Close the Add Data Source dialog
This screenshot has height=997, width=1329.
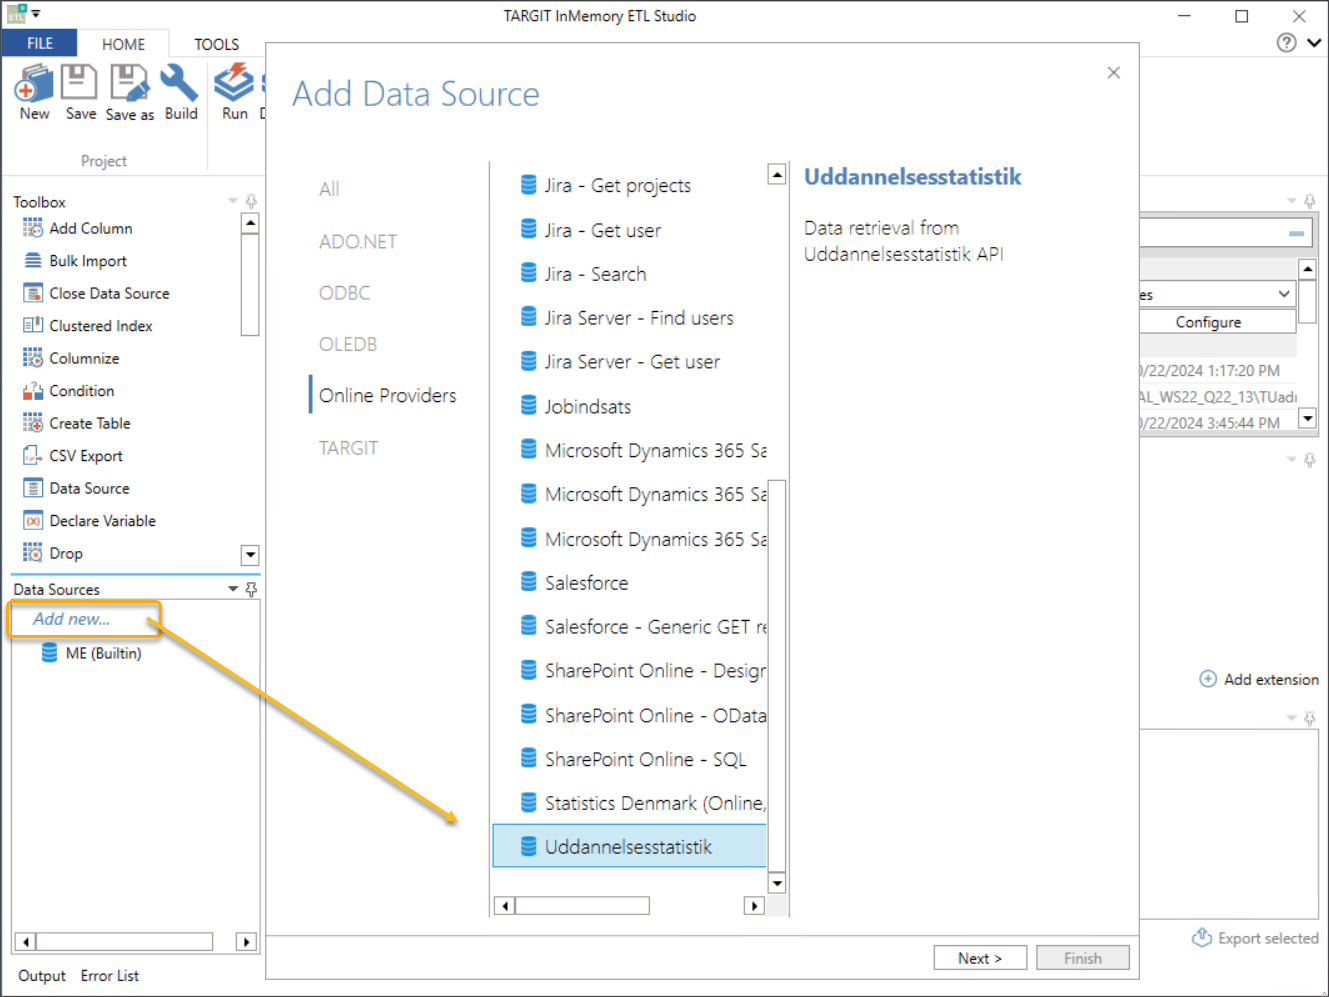(1114, 72)
